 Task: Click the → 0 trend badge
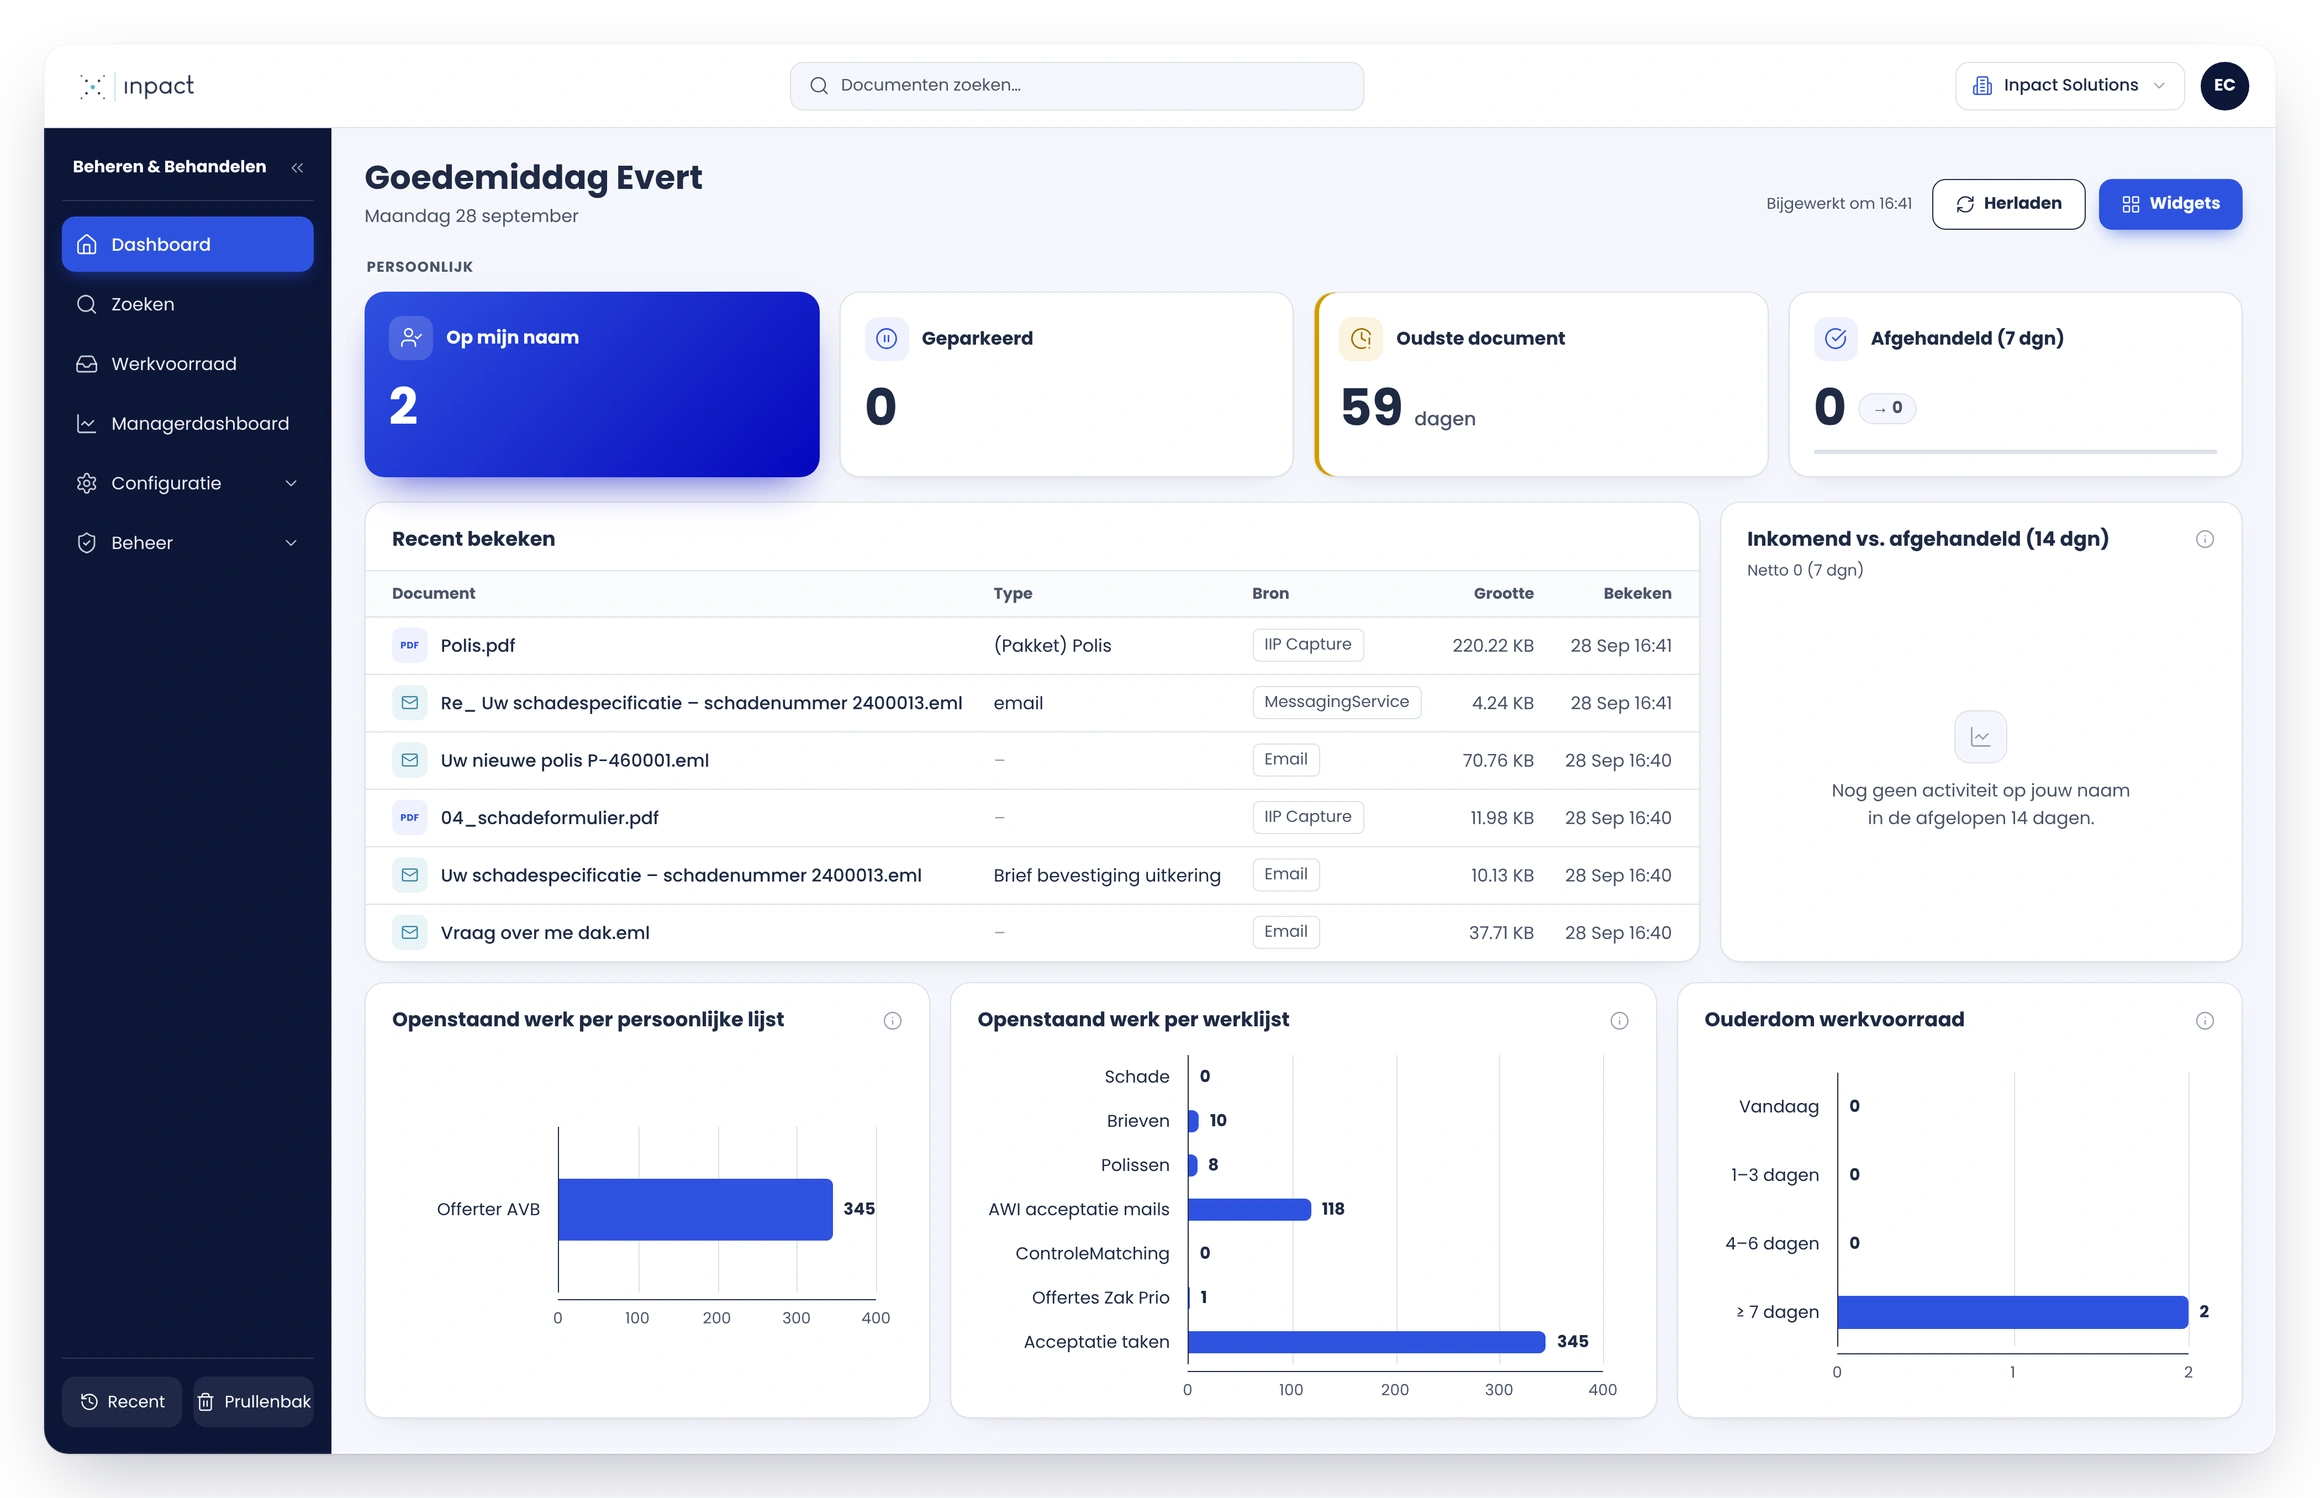pos(1887,408)
